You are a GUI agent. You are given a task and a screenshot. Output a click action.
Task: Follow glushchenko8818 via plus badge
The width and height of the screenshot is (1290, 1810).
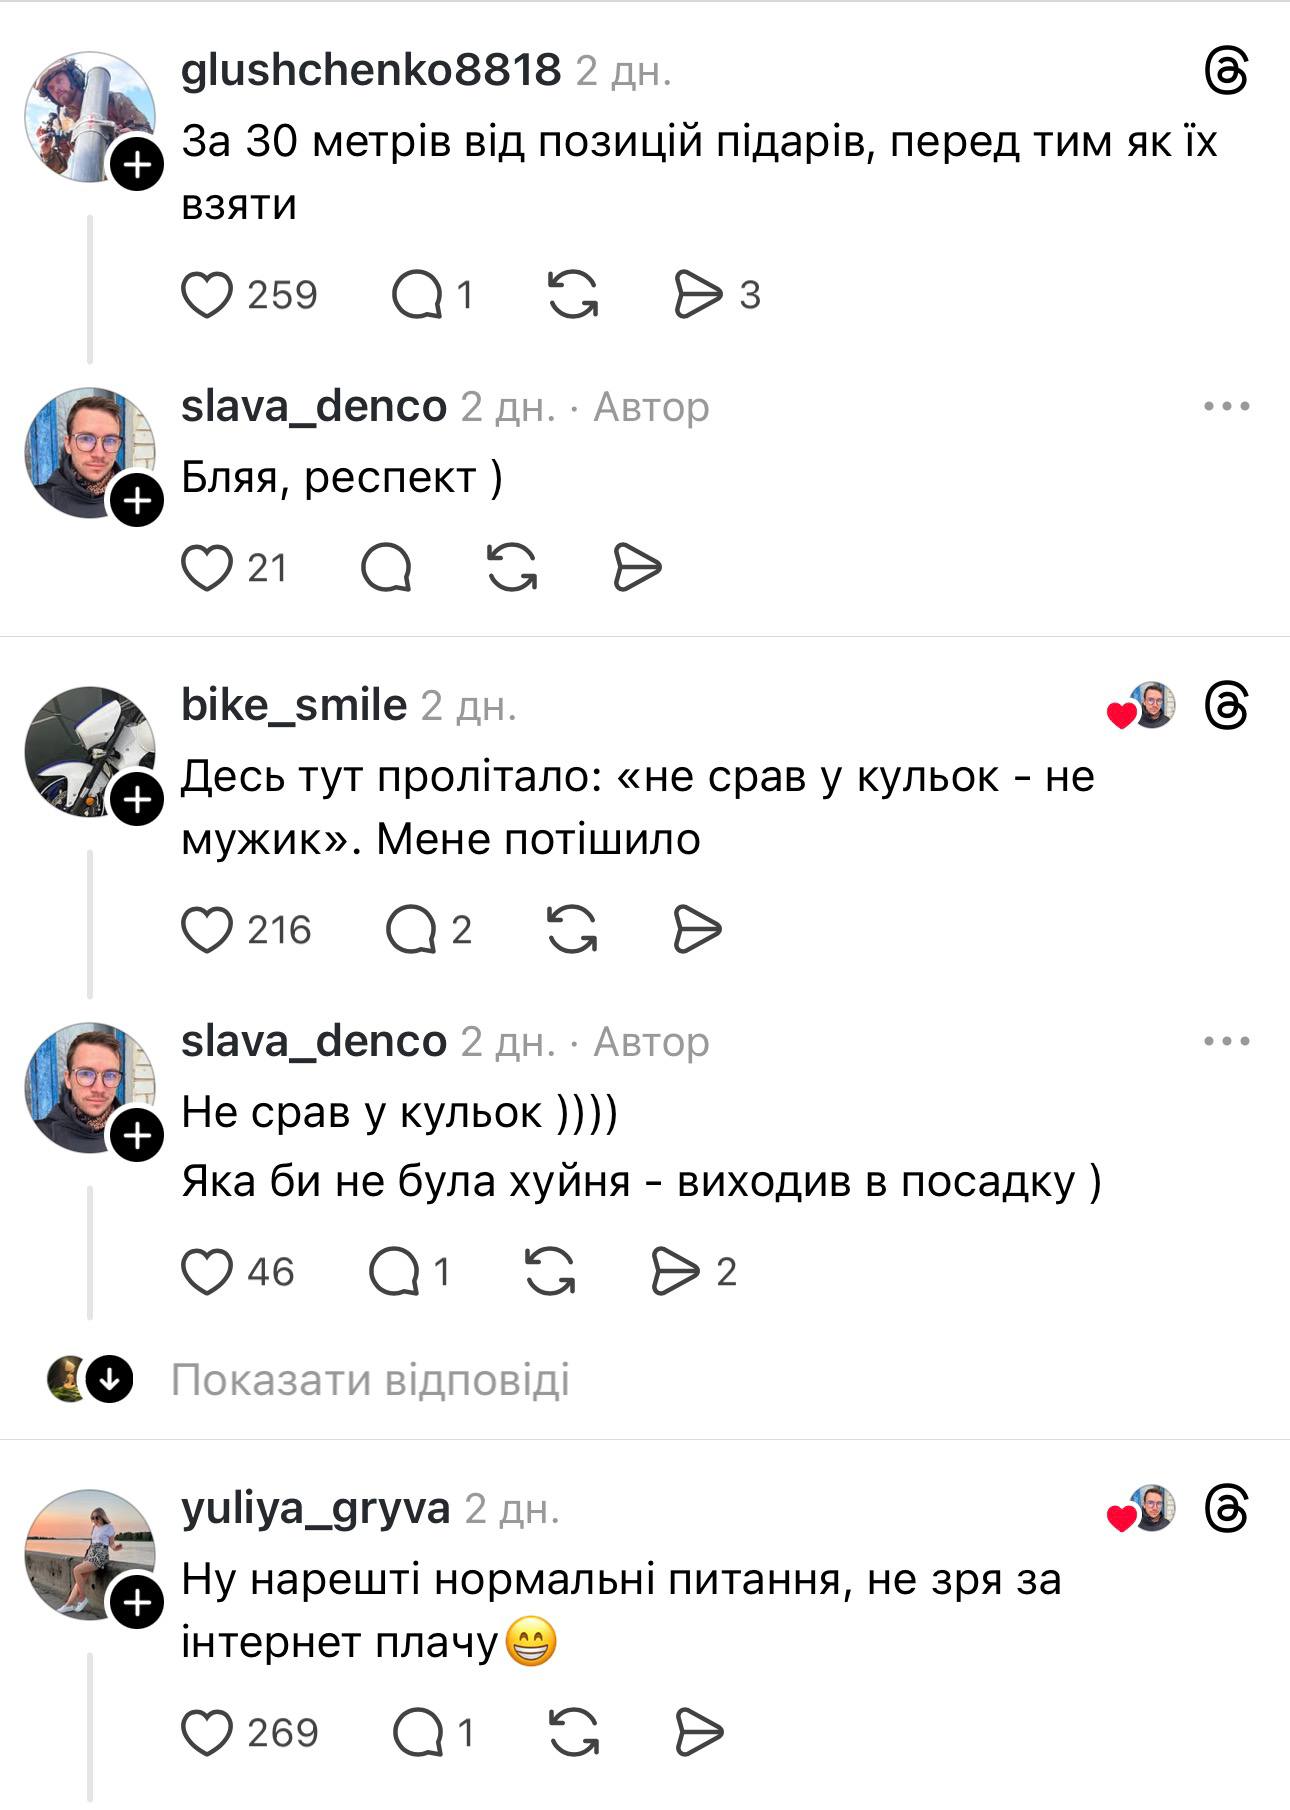pyautogui.click(x=137, y=163)
